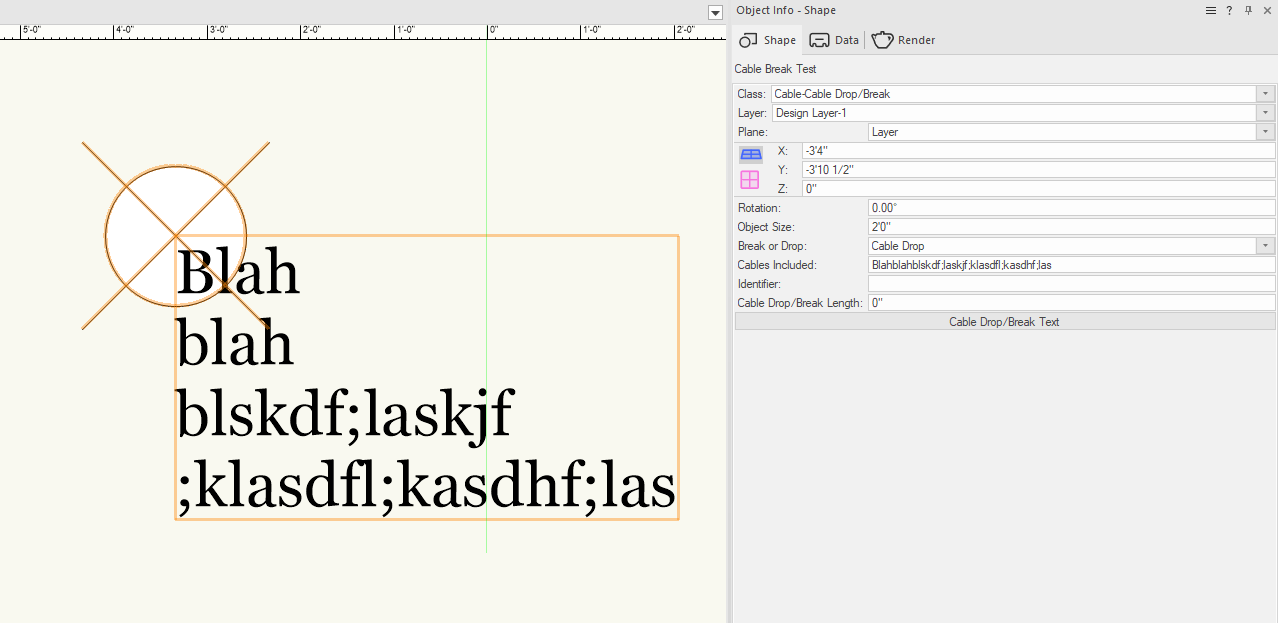The width and height of the screenshot is (1278, 623).
Task: Switch to the Data tab
Action: pos(834,40)
